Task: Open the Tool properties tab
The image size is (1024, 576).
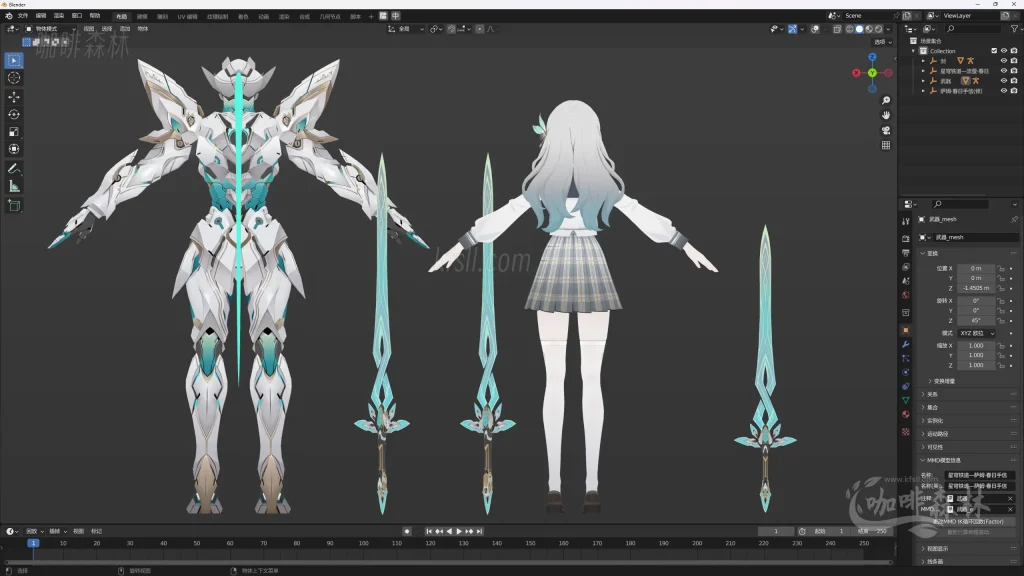Action: tap(906, 221)
